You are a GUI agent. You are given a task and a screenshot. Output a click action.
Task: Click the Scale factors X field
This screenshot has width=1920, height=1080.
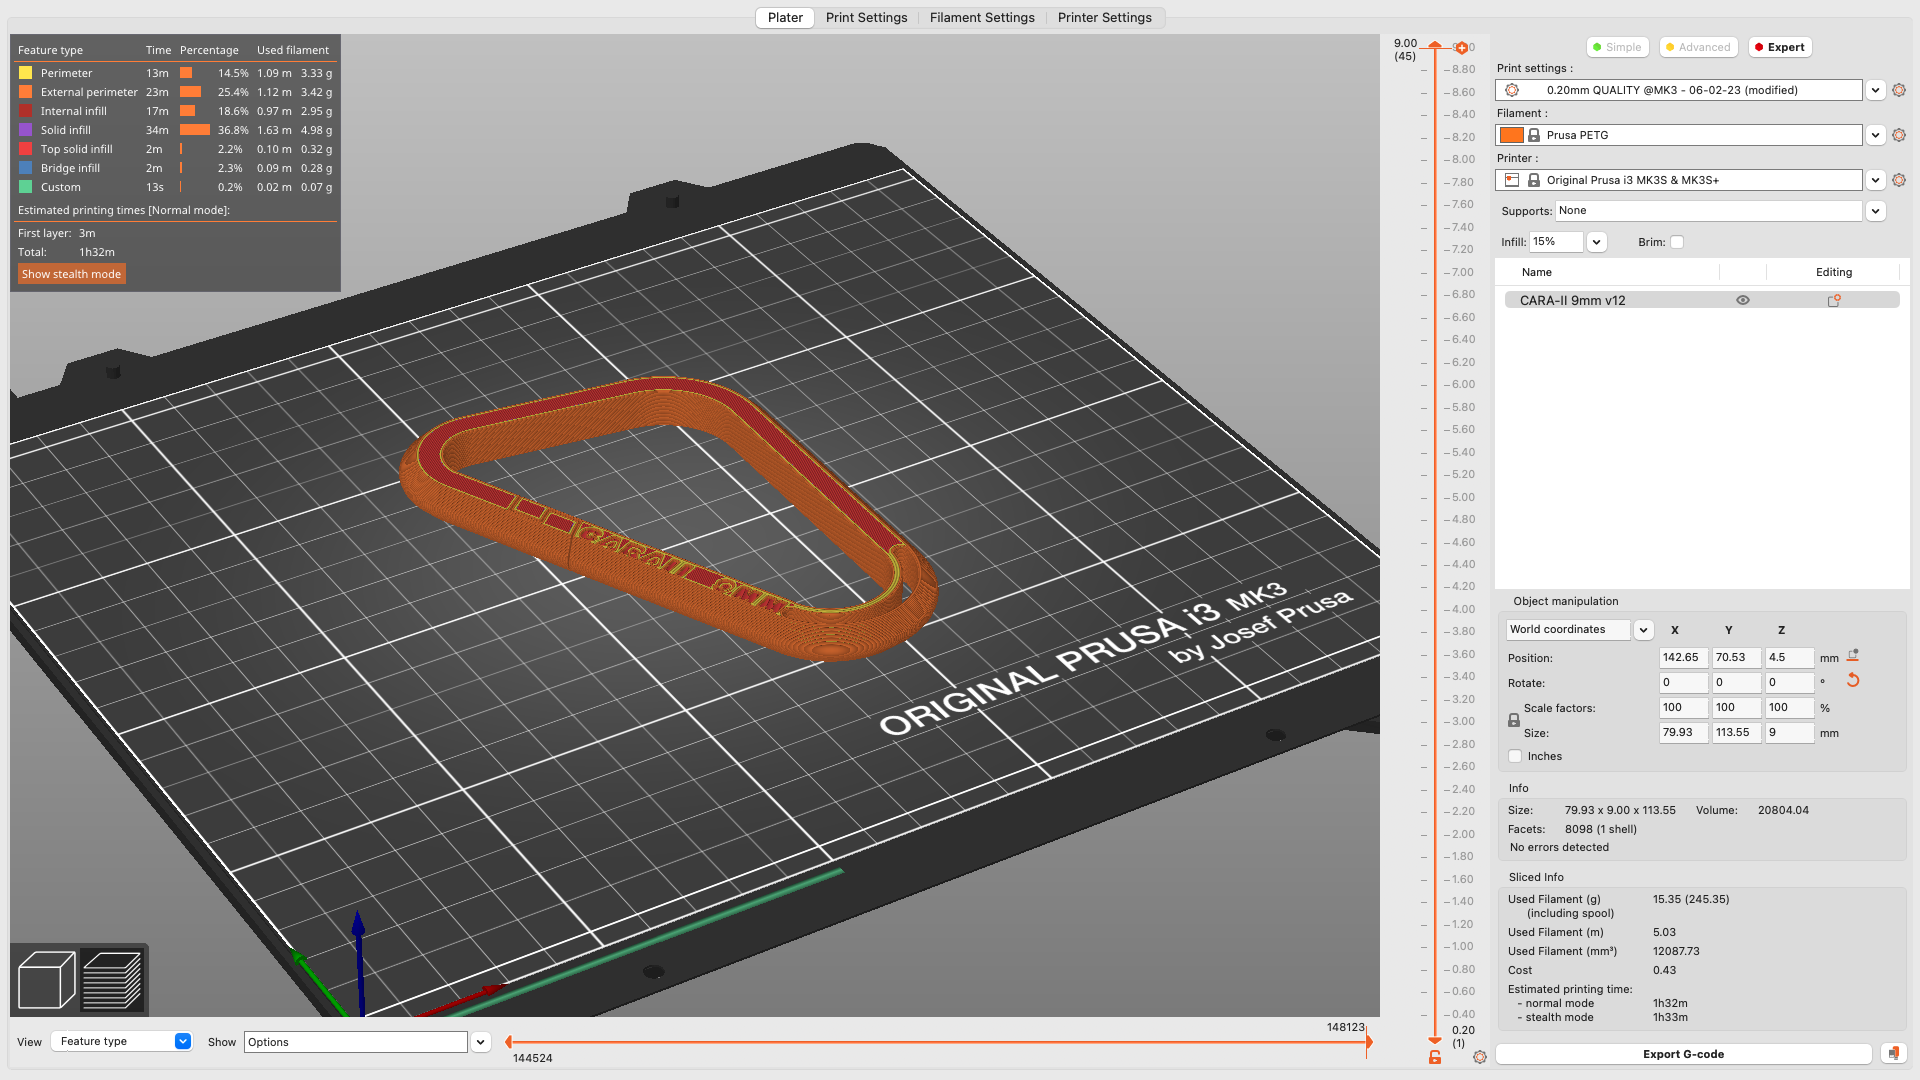point(1684,708)
